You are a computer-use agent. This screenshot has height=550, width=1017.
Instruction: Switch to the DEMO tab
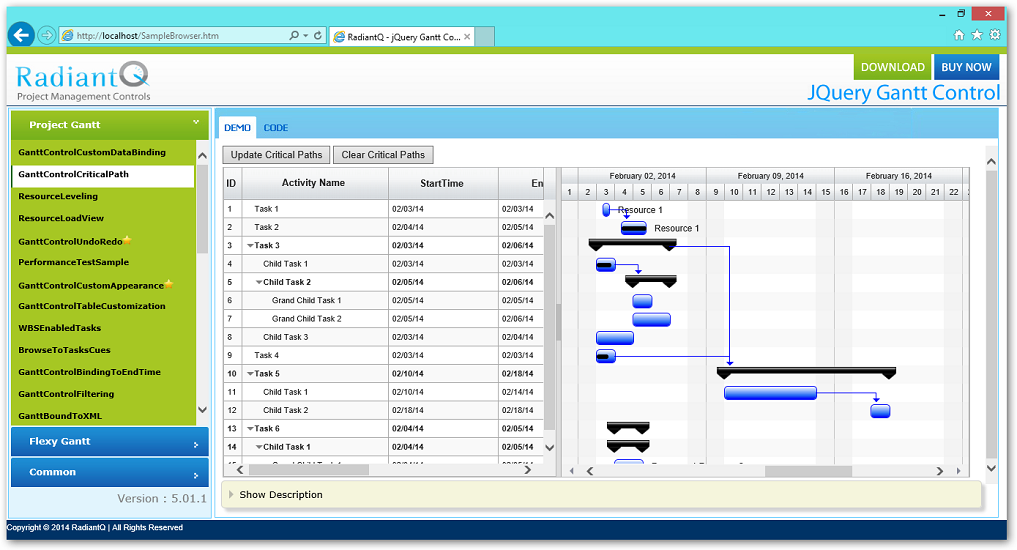click(x=237, y=128)
